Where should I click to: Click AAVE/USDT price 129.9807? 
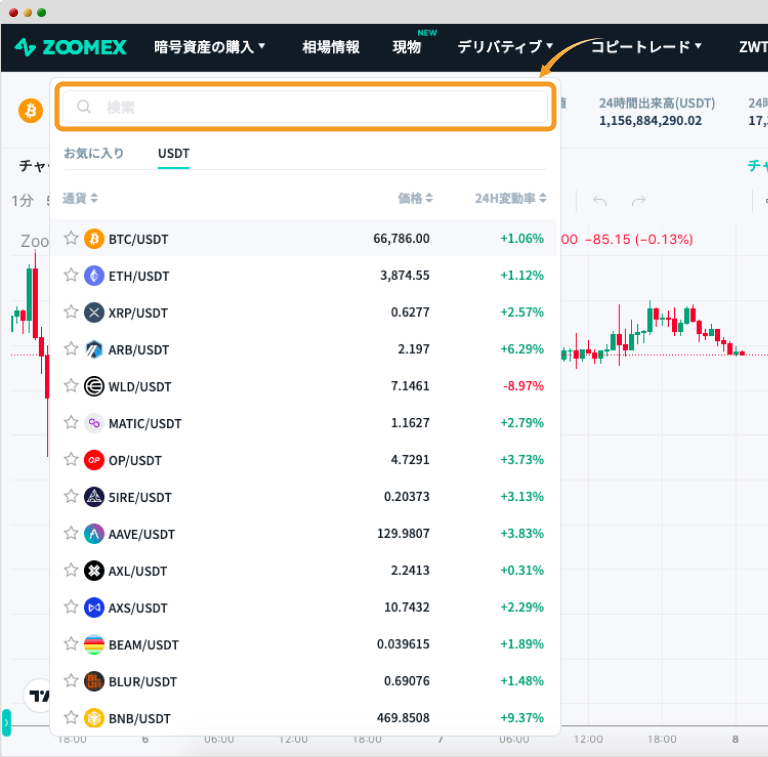(403, 533)
